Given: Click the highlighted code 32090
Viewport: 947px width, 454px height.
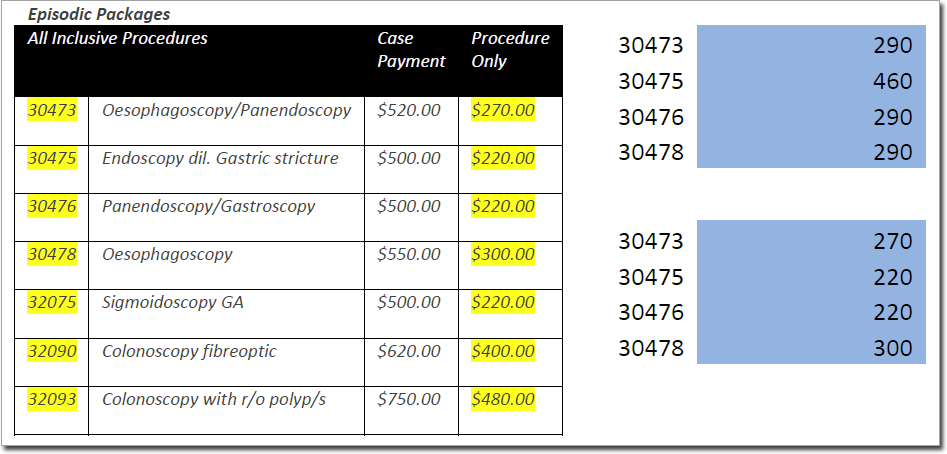Looking at the screenshot, I should (52, 351).
